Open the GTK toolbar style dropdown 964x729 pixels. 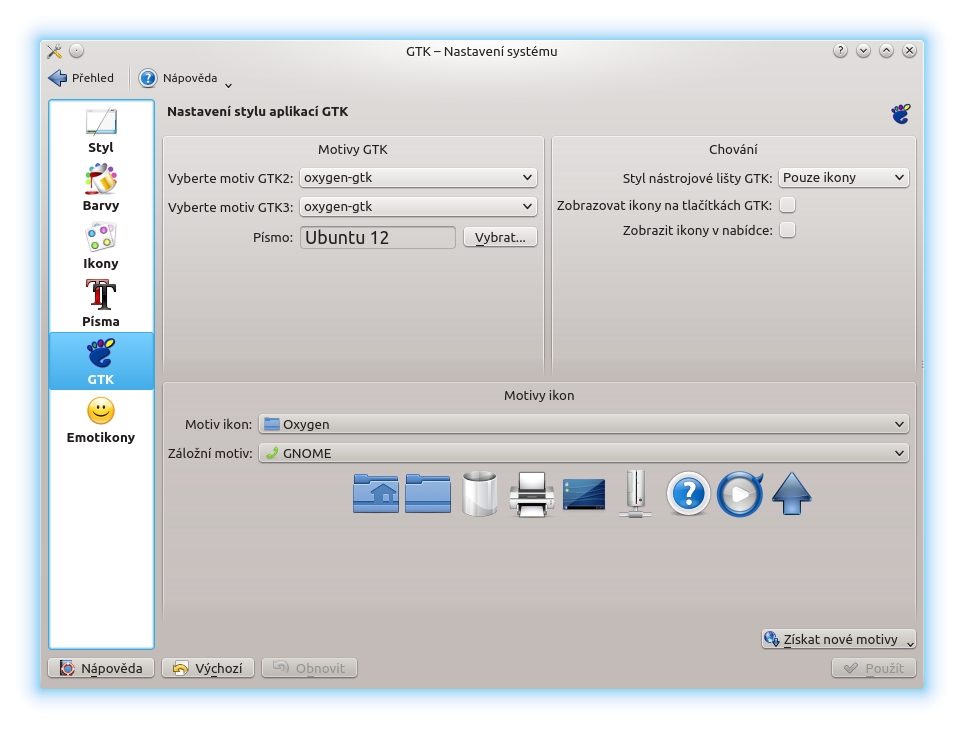844,178
